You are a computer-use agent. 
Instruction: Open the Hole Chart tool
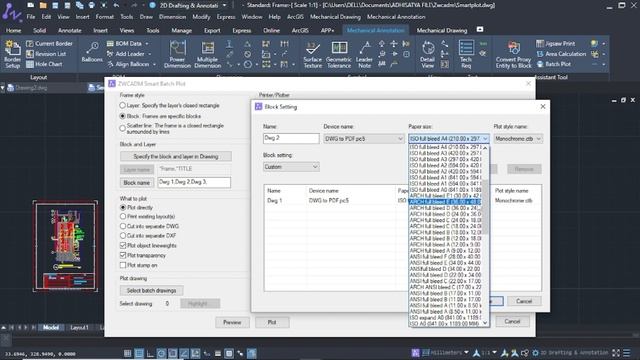point(44,64)
